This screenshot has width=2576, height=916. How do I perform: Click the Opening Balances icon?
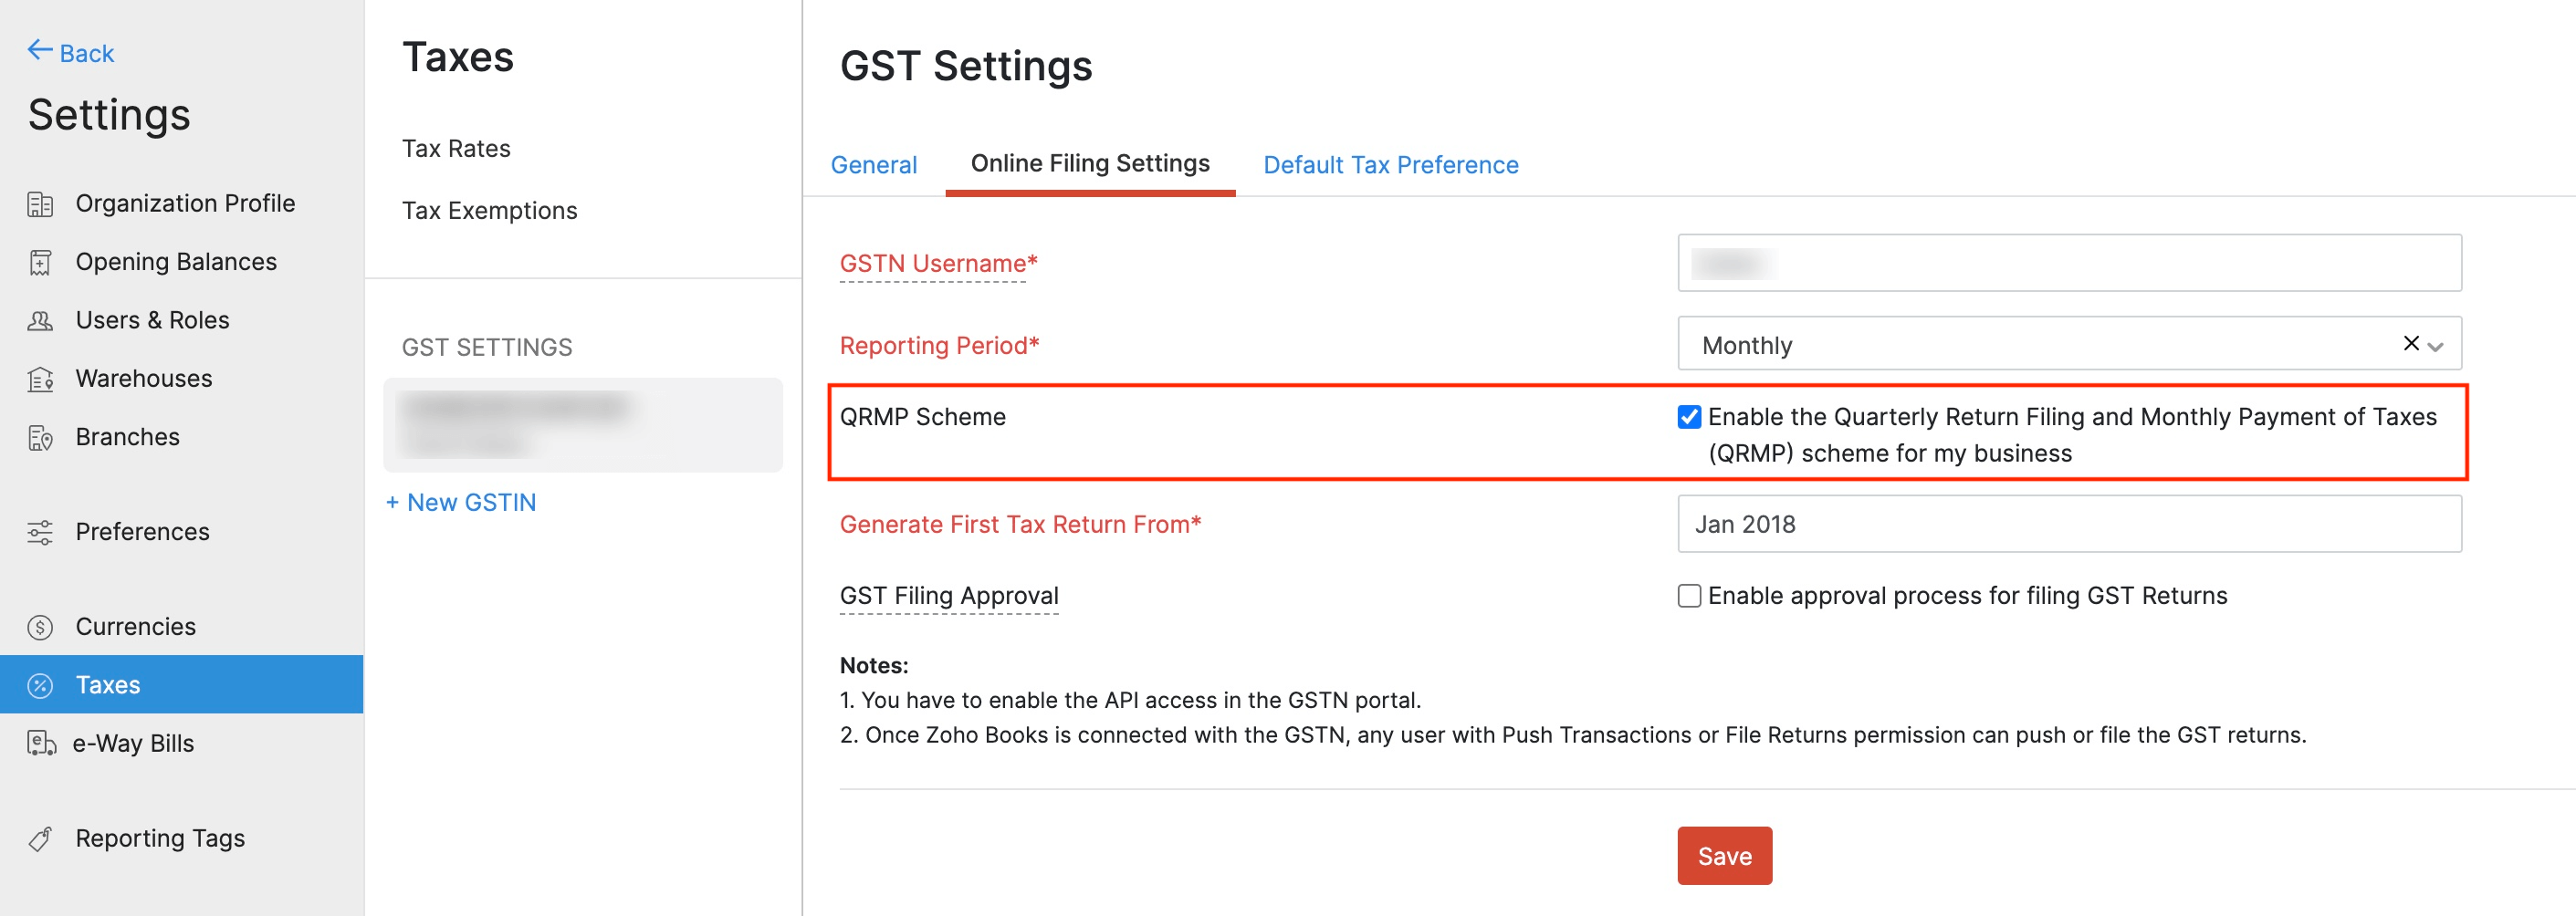[x=40, y=262]
